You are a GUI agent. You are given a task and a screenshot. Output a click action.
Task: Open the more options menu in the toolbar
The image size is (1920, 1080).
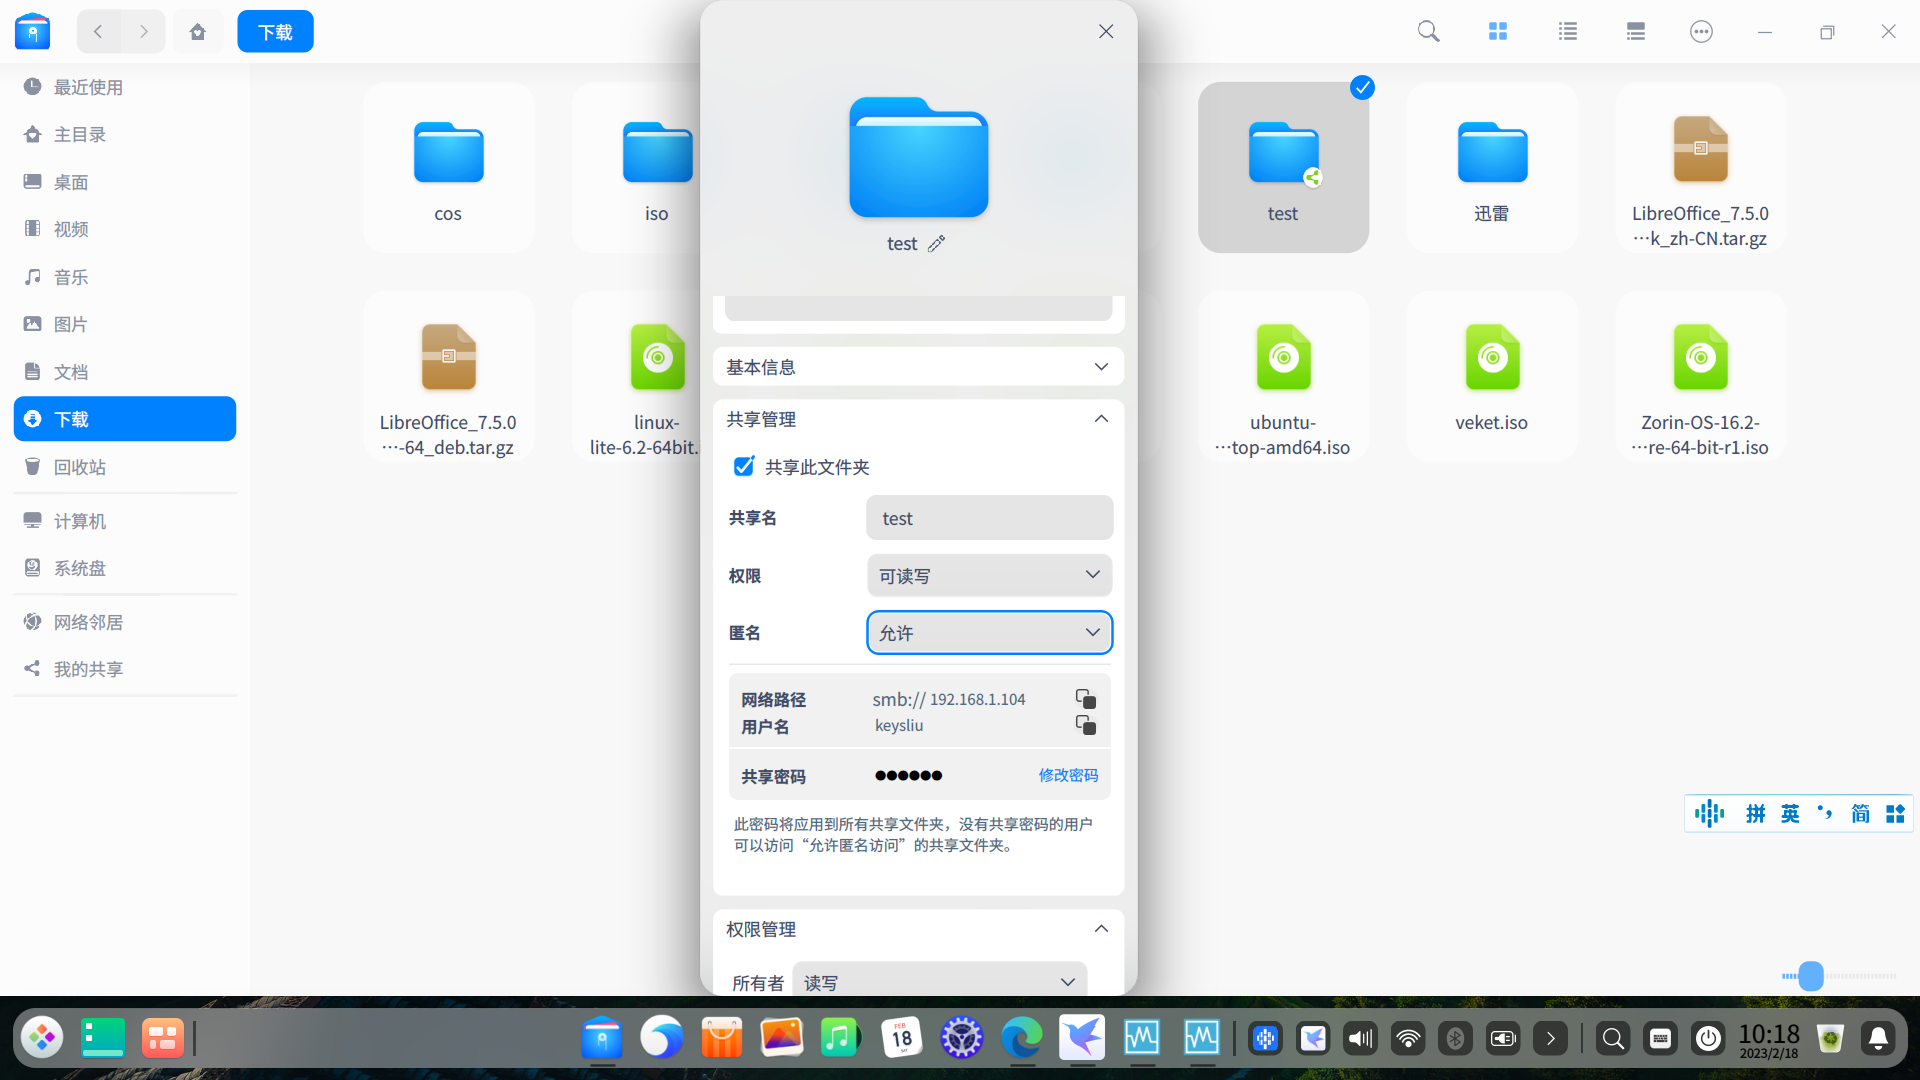click(1700, 31)
